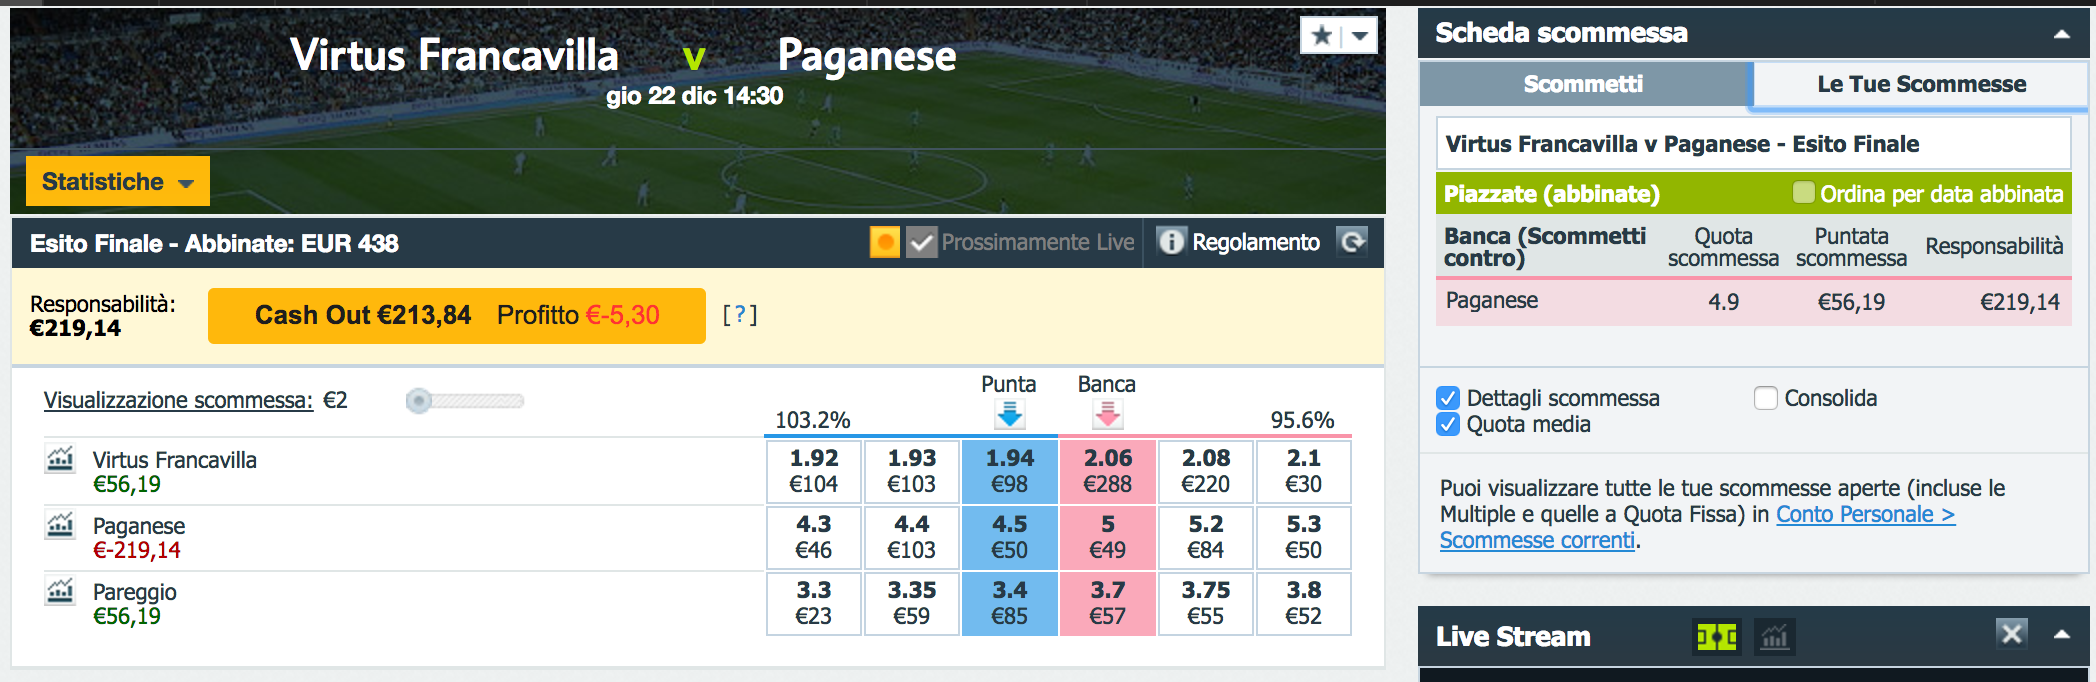Open the chart icon next to Paganese
Screen dimensions: 2096x682
60,524
